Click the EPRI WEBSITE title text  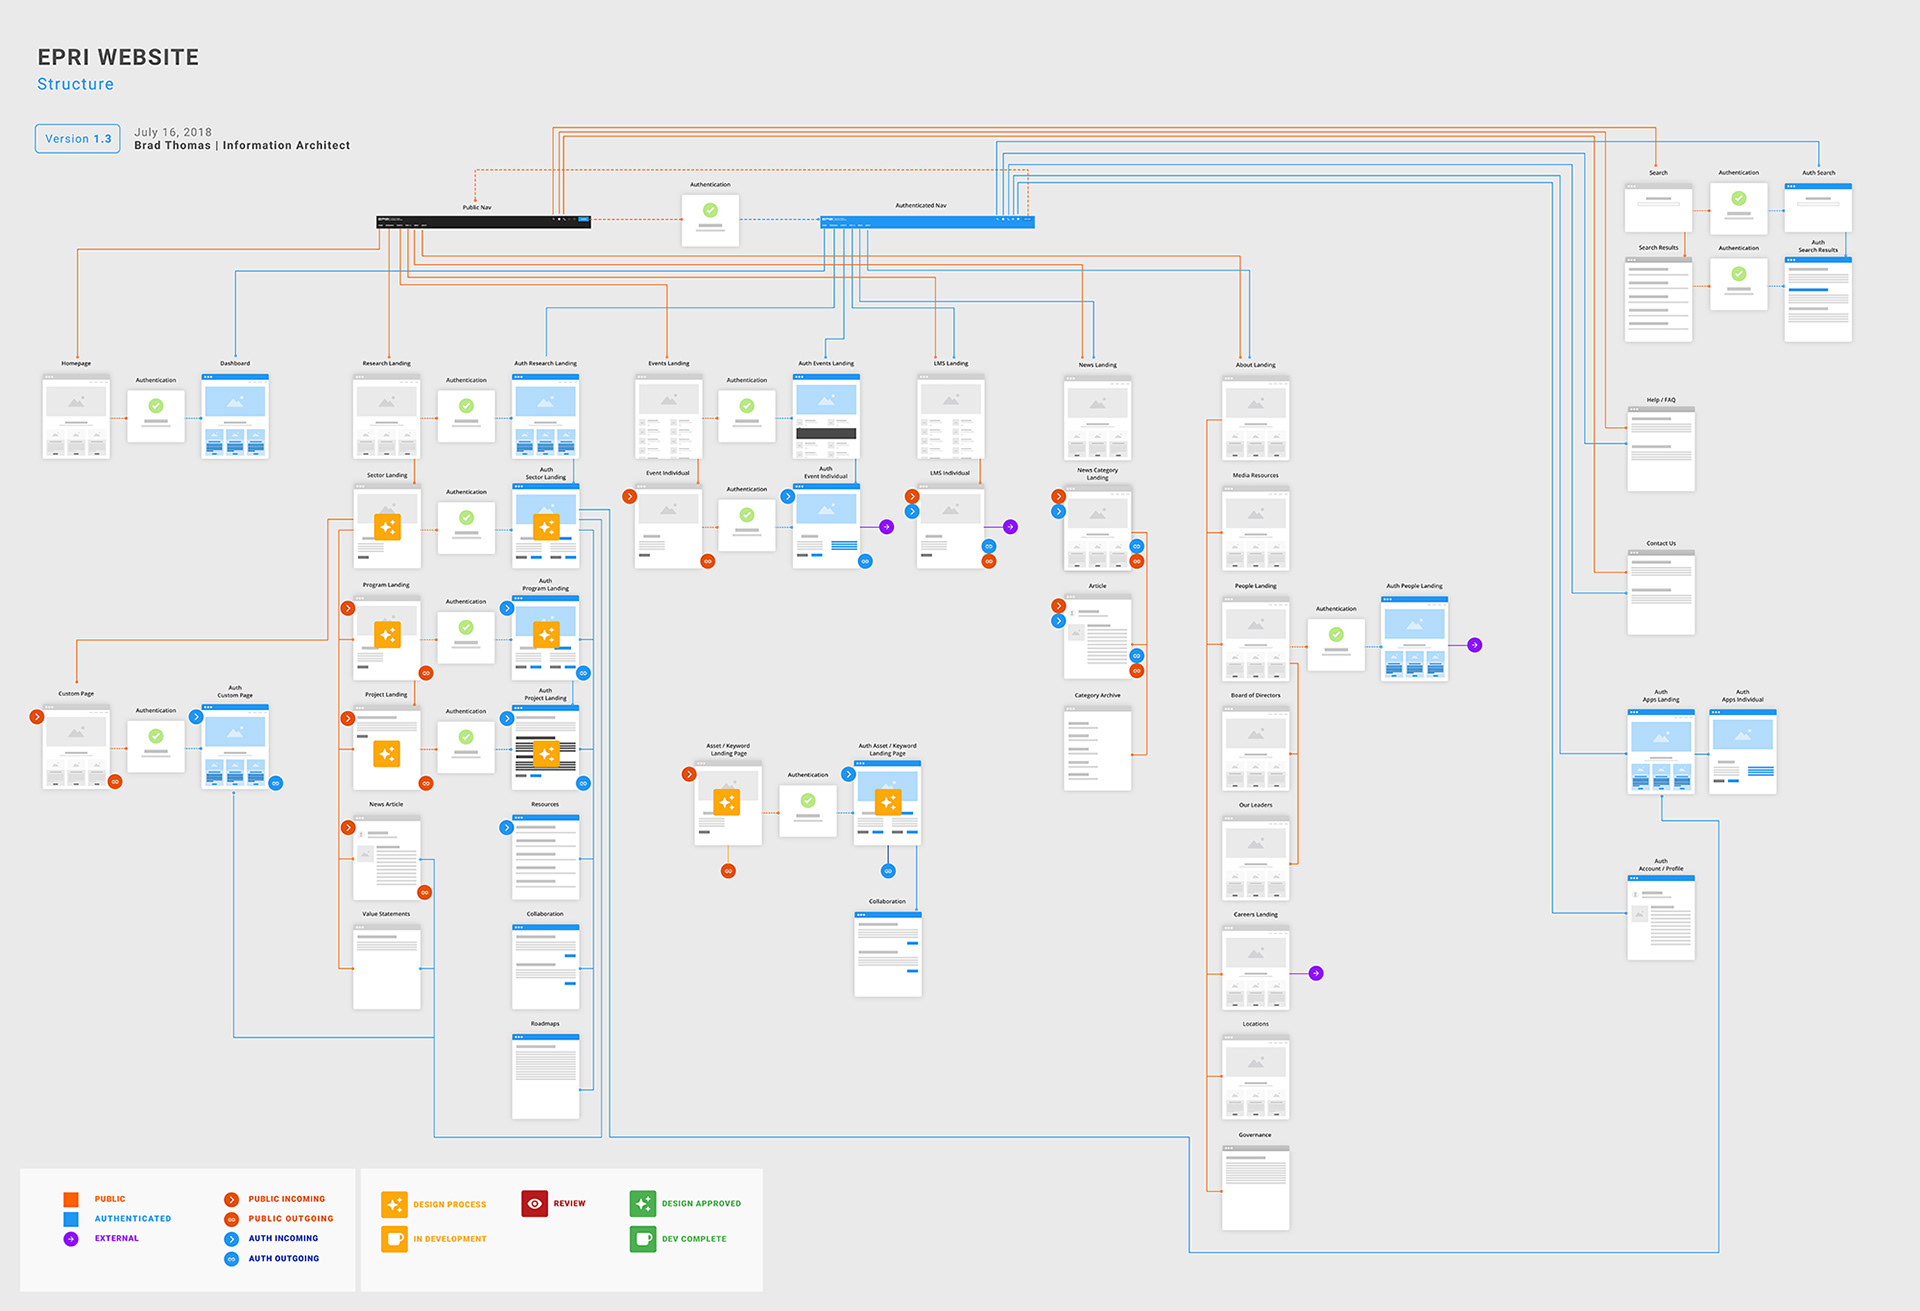(118, 58)
